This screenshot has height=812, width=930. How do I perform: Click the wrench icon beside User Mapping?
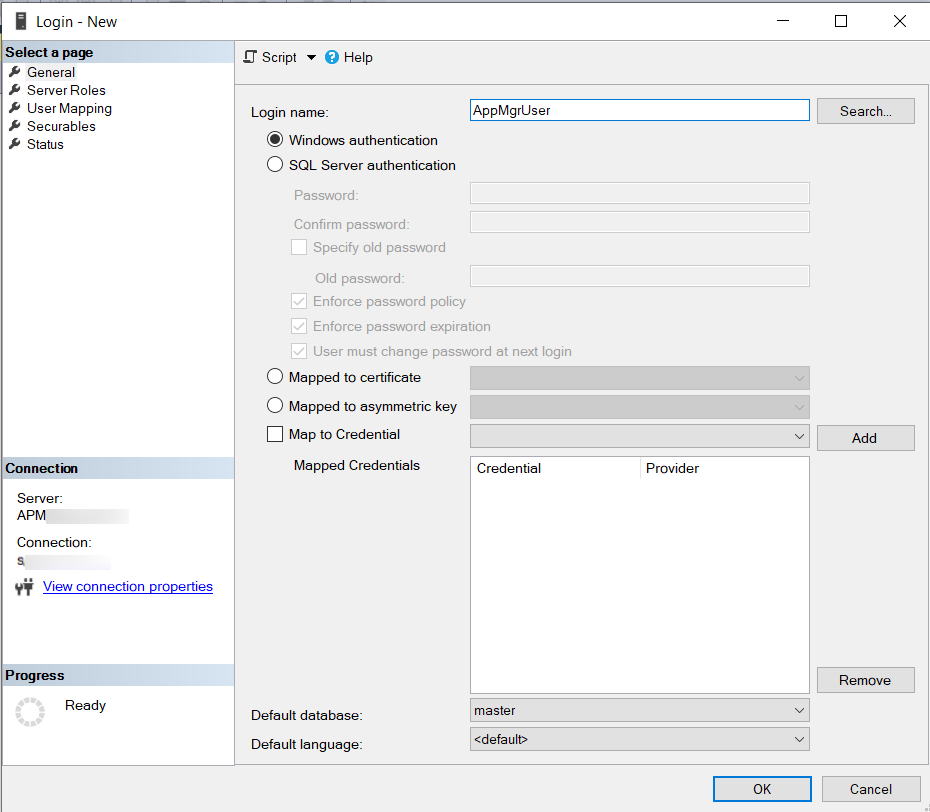coord(15,108)
